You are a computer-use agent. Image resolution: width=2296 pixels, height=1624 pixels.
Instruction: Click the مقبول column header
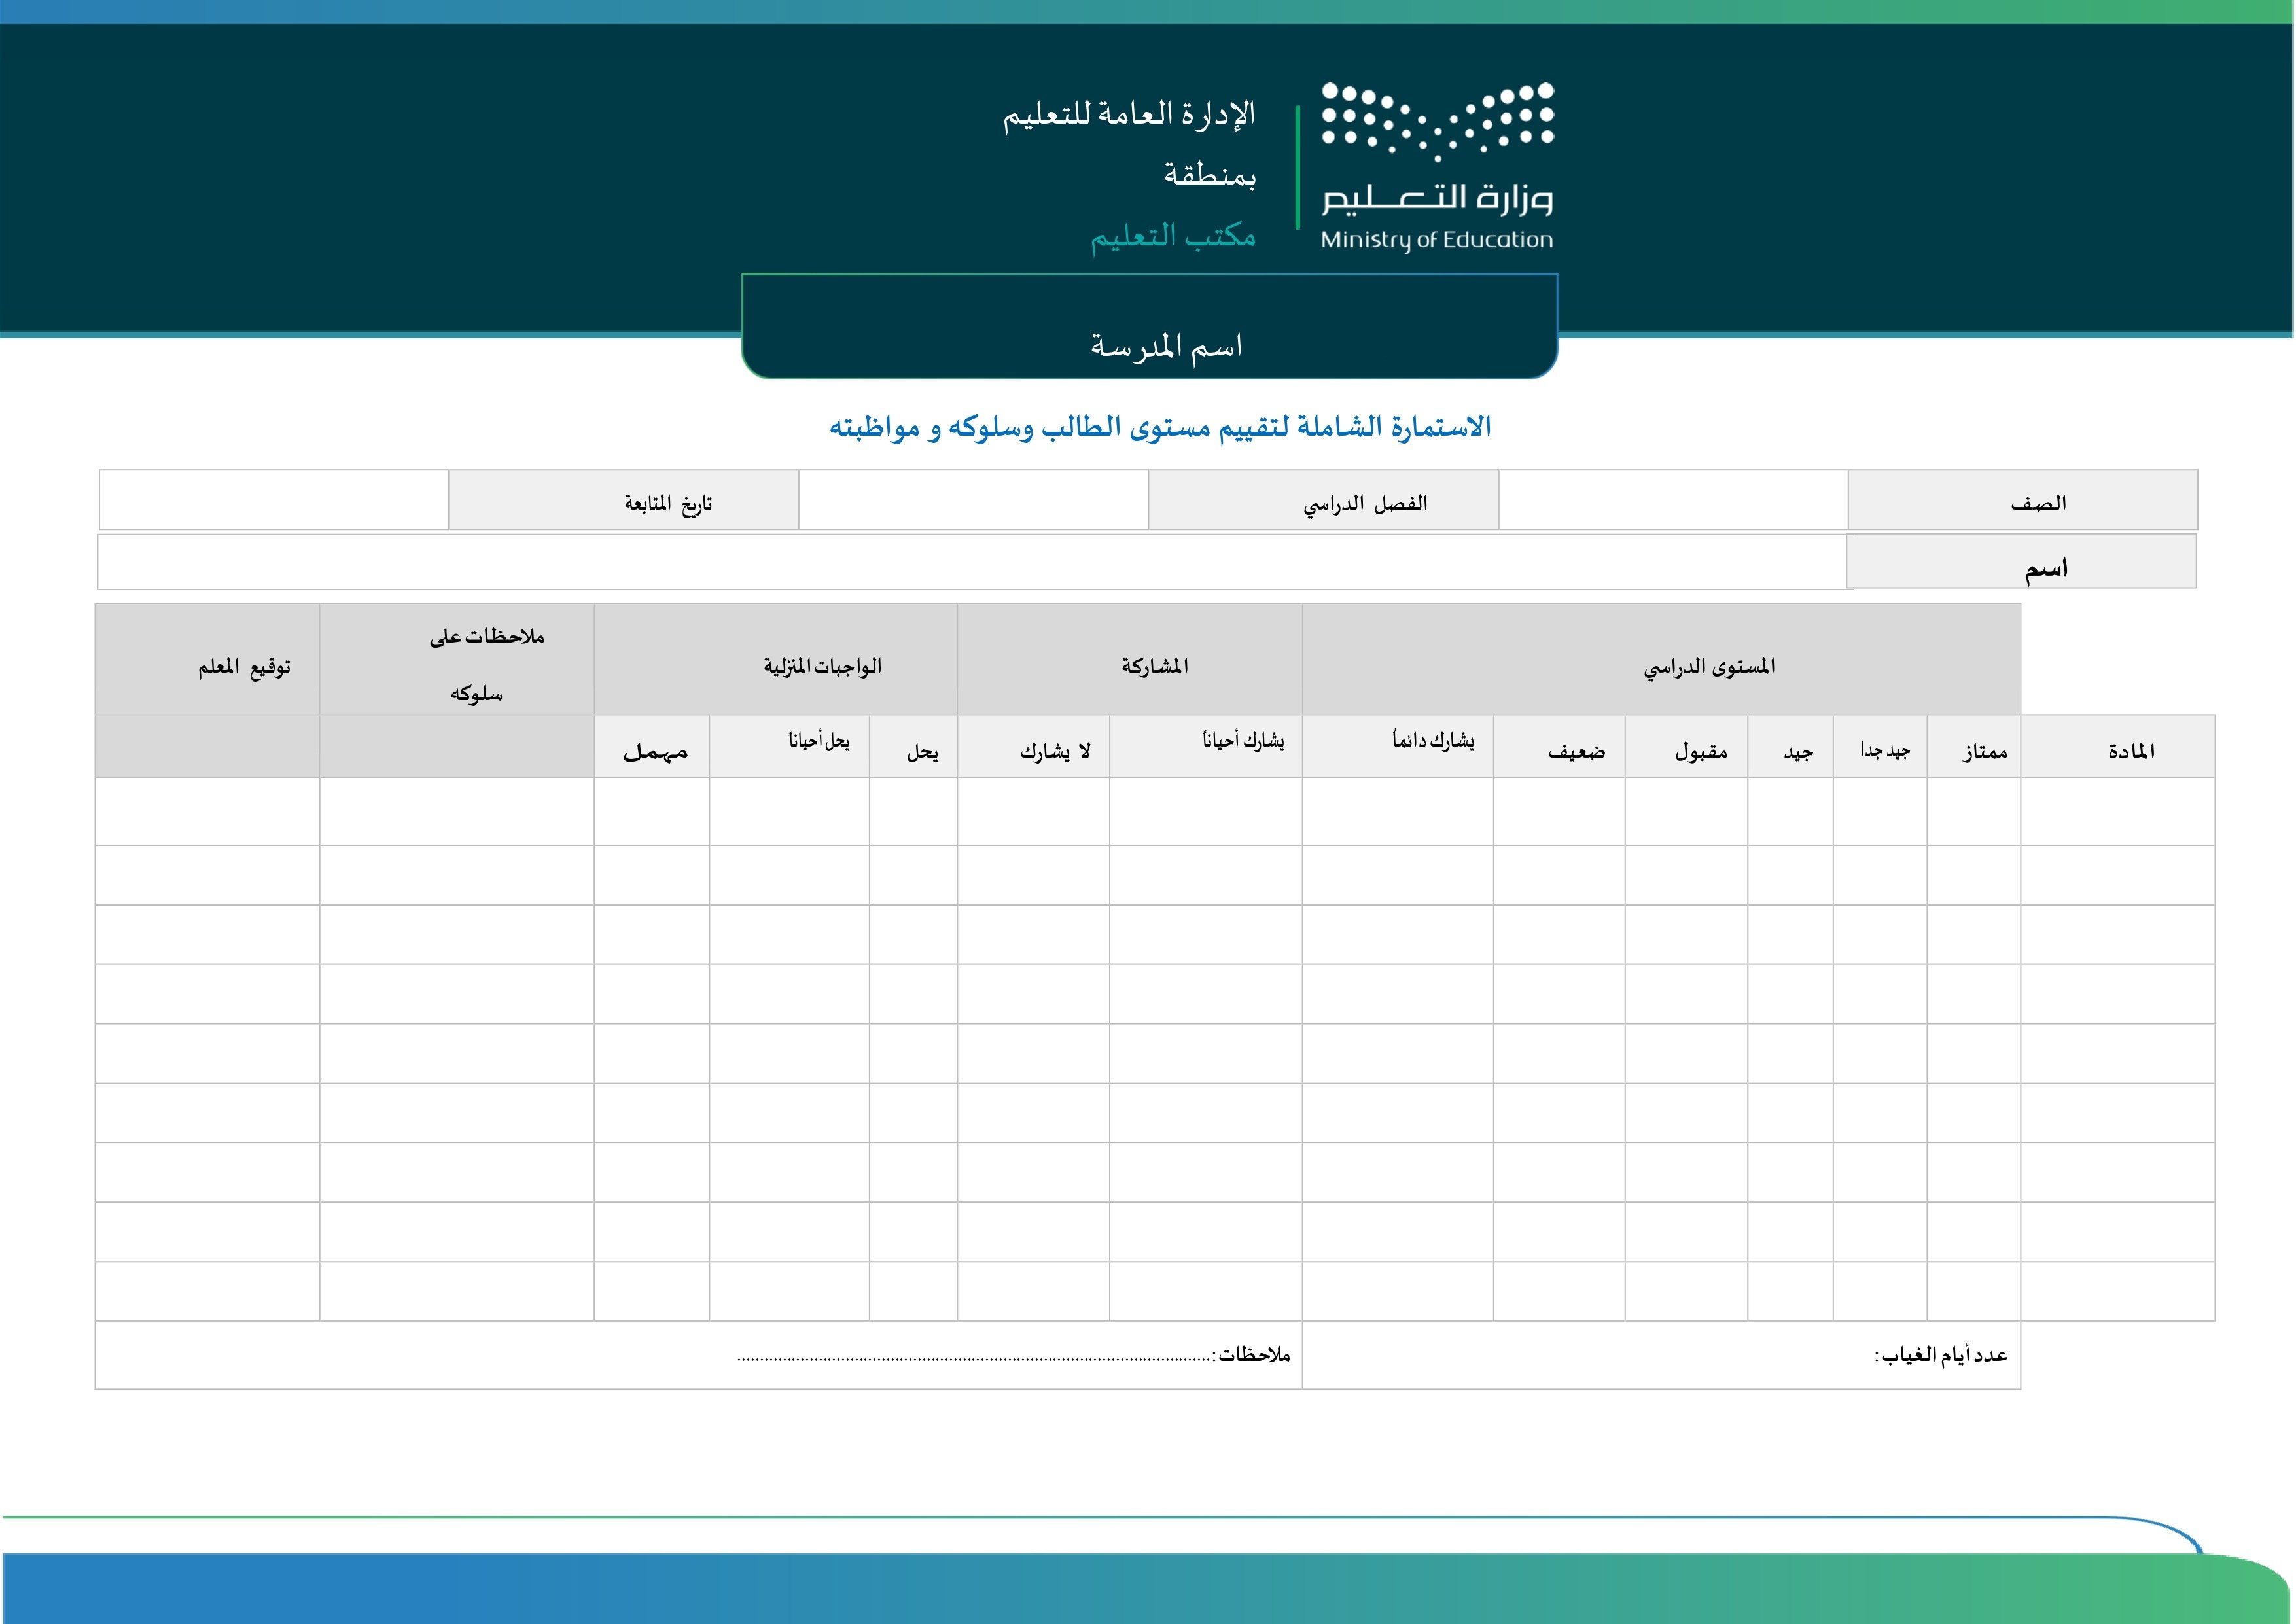[1701, 751]
